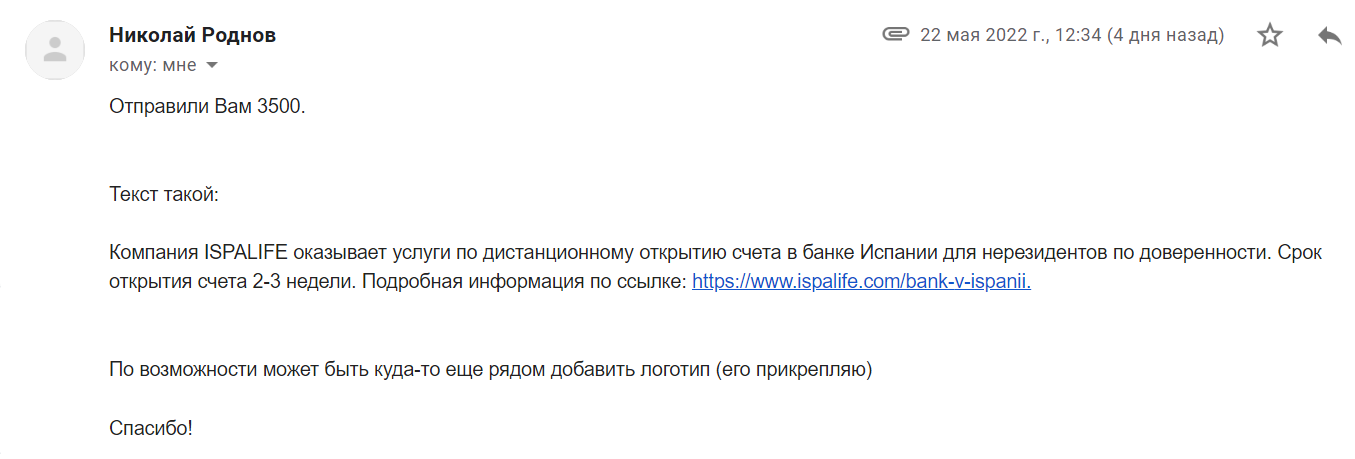Image resolution: width=1355 pixels, height=459 pixels.
Task: Click the reply arrow icon
Action: 1329,36
